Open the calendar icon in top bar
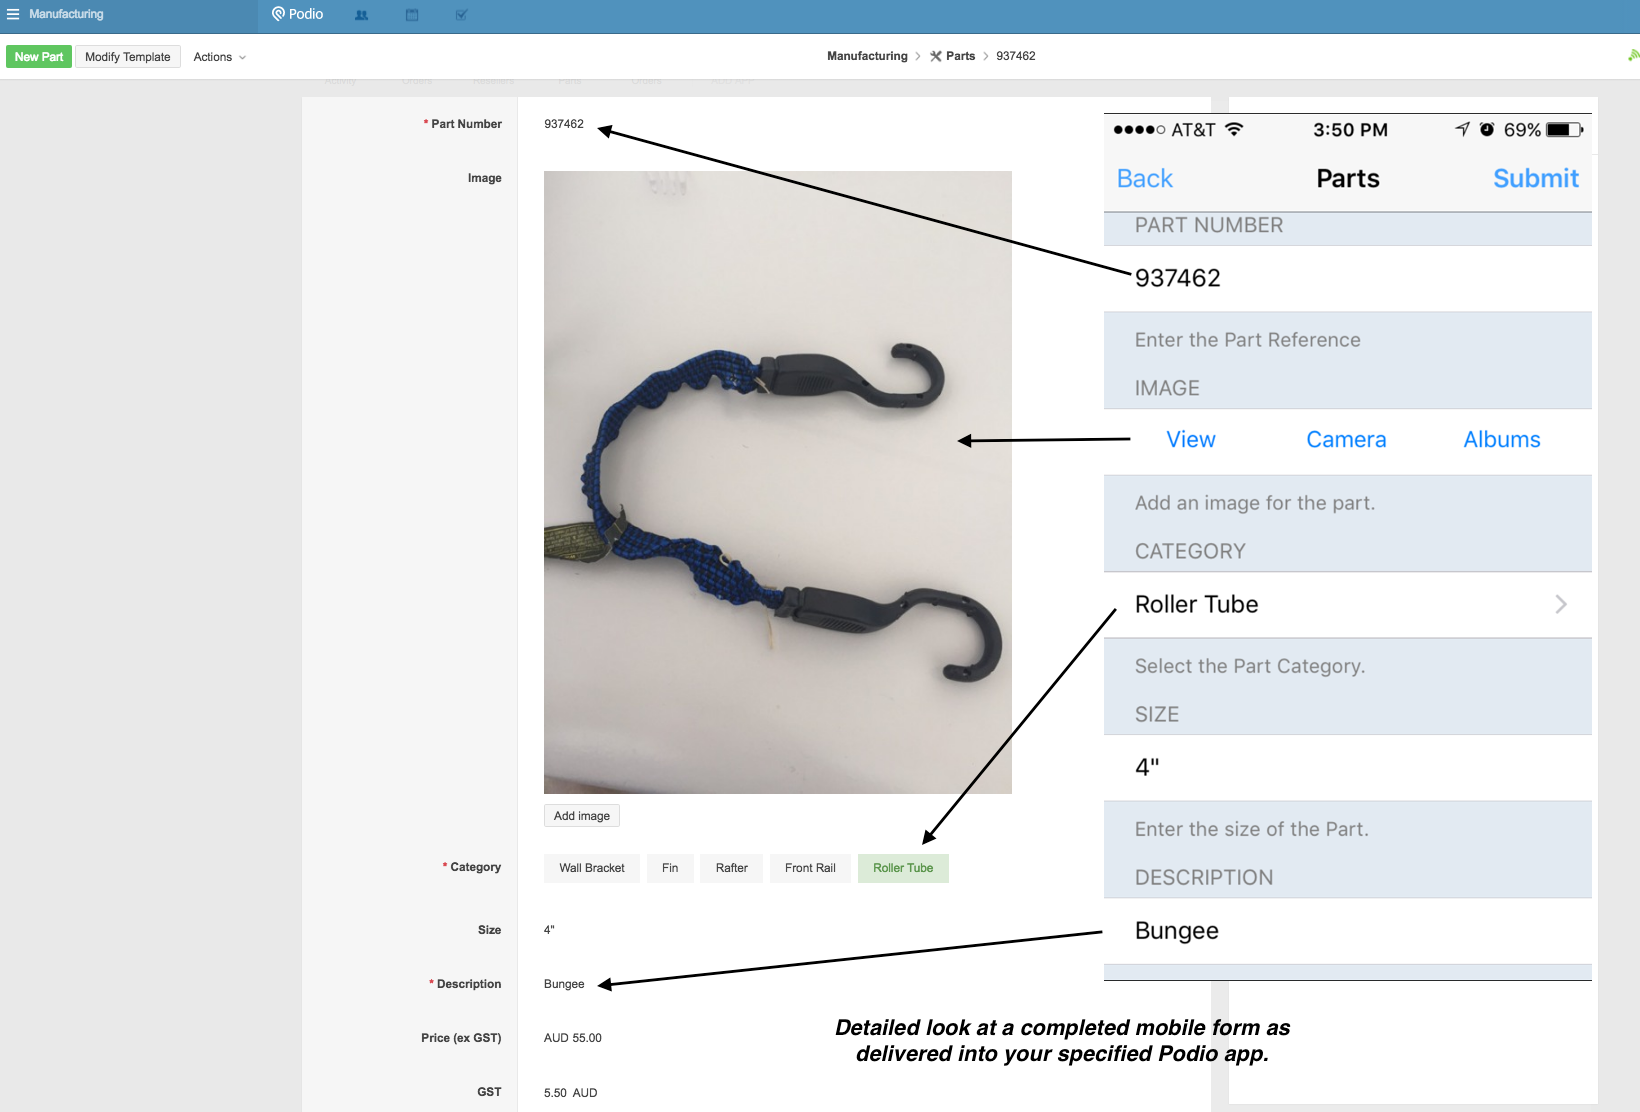Image resolution: width=1640 pixels, height=1112 pixels. tap(412, 15)
